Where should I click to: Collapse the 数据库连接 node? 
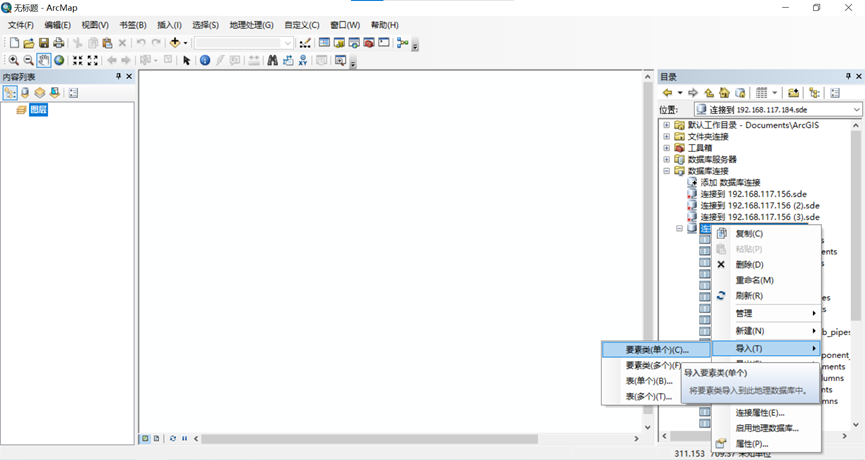click(x=666, y=171)
